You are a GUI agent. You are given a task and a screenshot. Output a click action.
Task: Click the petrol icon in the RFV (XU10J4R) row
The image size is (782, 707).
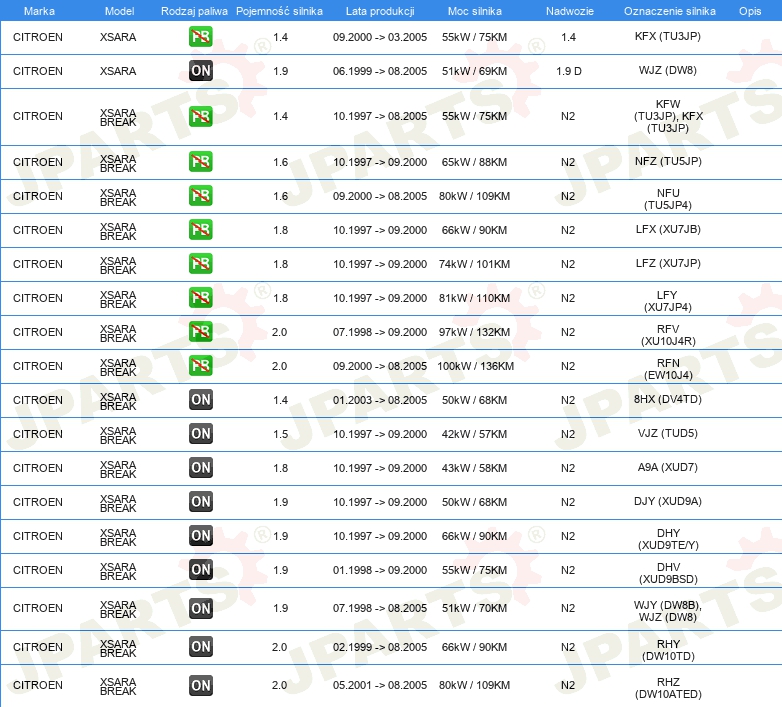coord(200,332)
